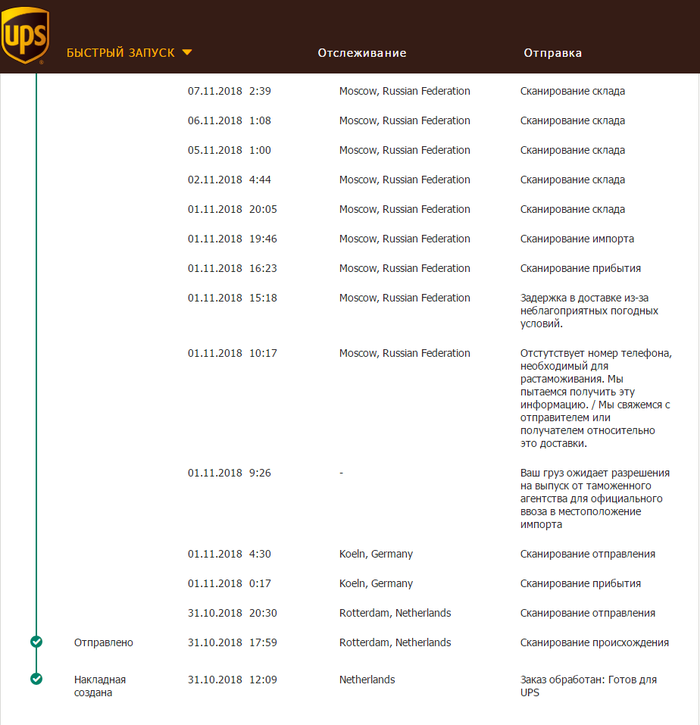Open the Отслеживание menu
Screen dimensions: 700x725
[361, 53]
